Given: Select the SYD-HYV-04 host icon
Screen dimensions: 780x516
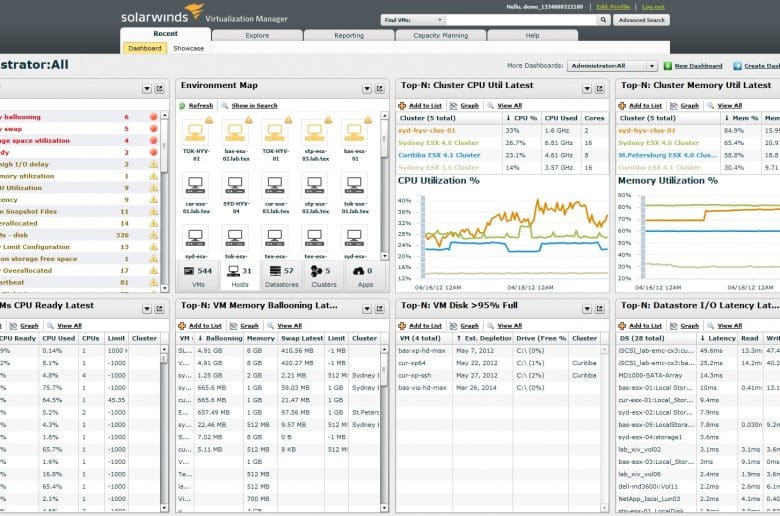Looking at the screenshot, I should pos(235,185).
